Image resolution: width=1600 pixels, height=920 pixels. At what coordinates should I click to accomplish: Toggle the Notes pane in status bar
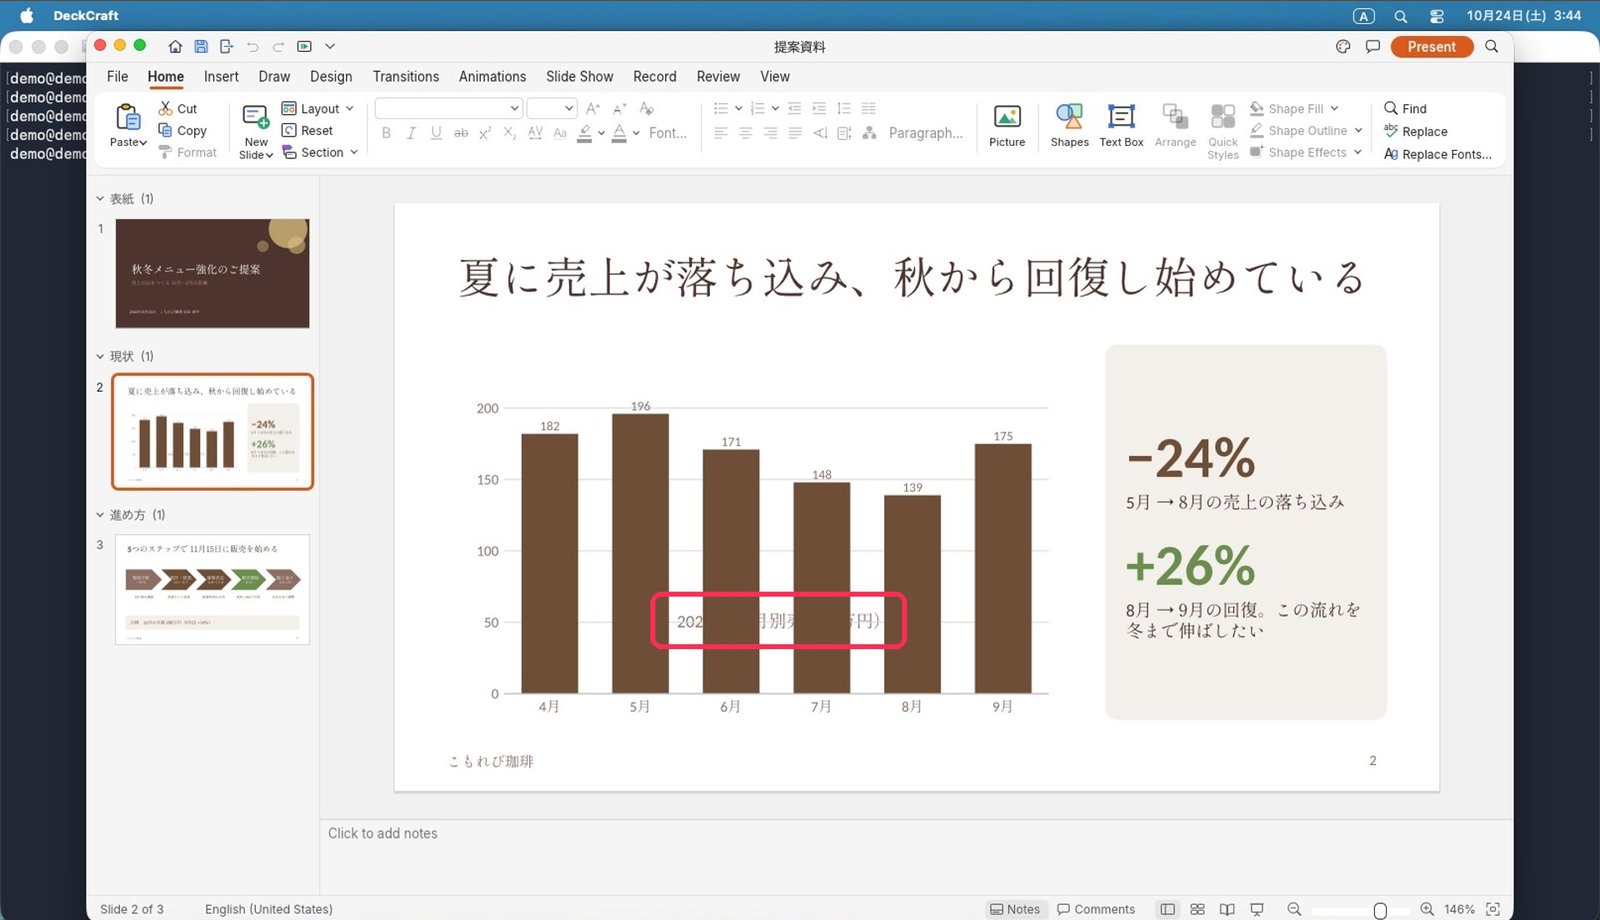[1014, 909]
